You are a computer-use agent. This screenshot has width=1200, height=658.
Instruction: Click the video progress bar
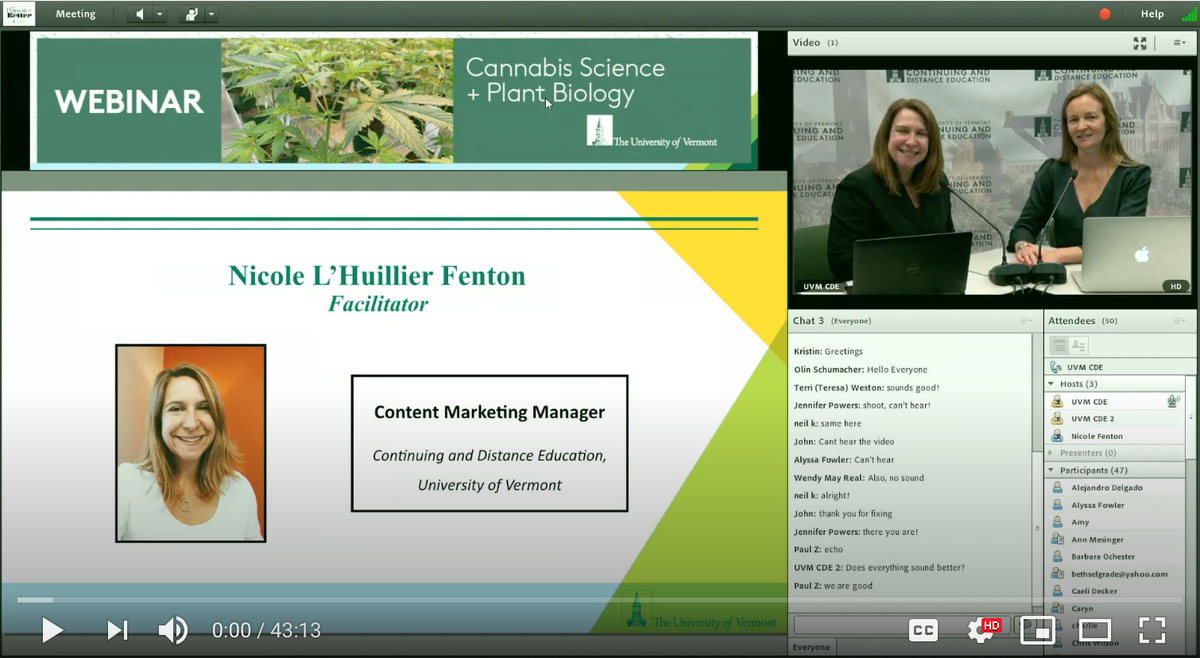pos(600,600)
